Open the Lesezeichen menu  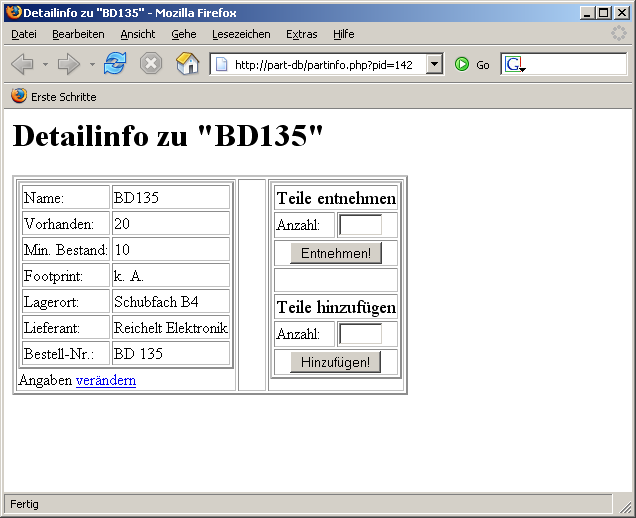[x=241, y=34]
